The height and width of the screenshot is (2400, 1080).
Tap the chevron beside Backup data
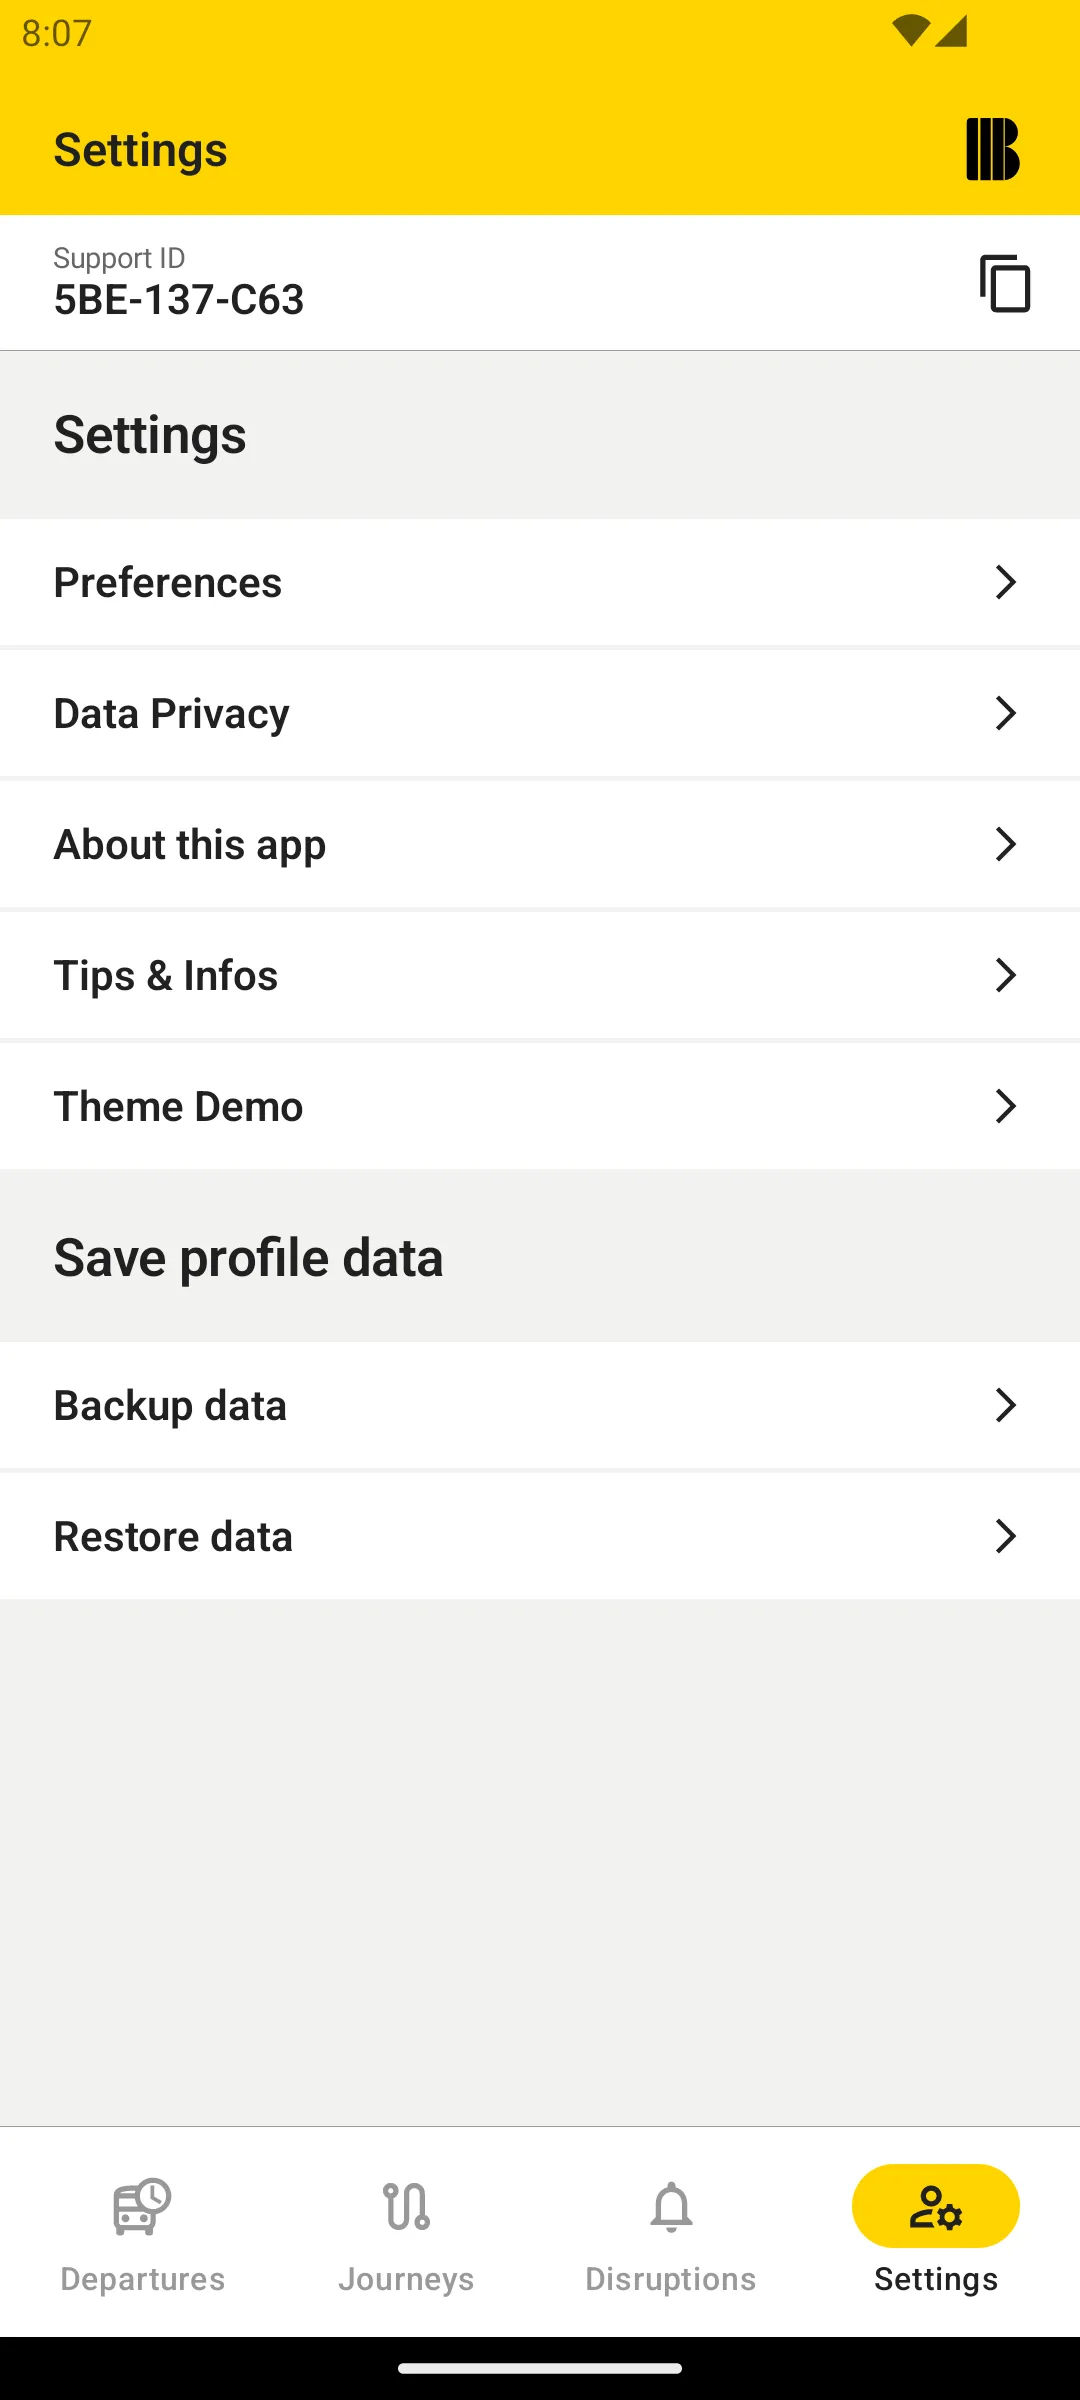1005,1405
